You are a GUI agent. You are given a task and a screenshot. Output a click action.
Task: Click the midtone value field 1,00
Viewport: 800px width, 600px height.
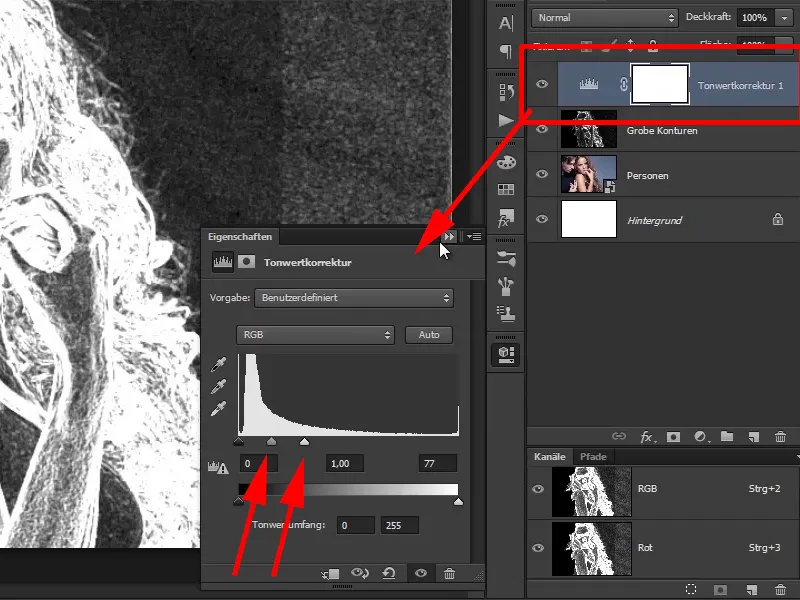point(345,463)
